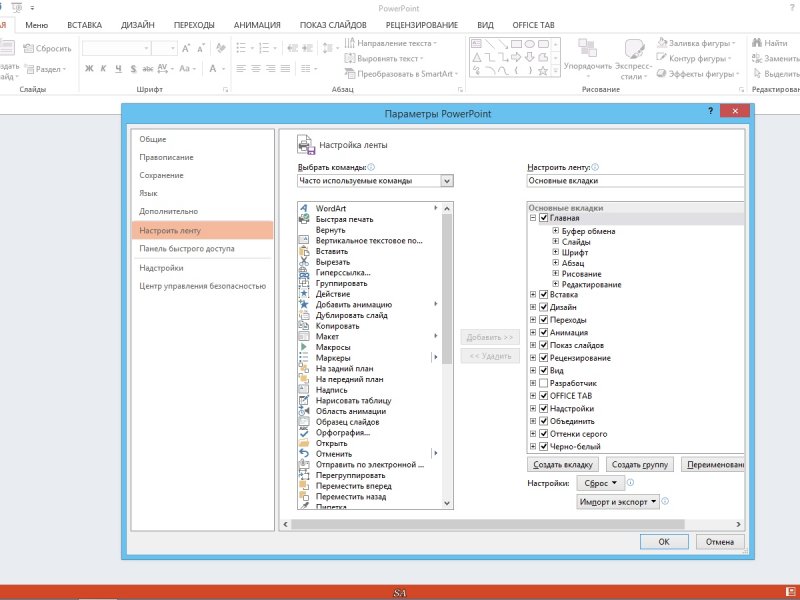Open Упорядочить arrange icon in ribbon

tap(587, 48)
